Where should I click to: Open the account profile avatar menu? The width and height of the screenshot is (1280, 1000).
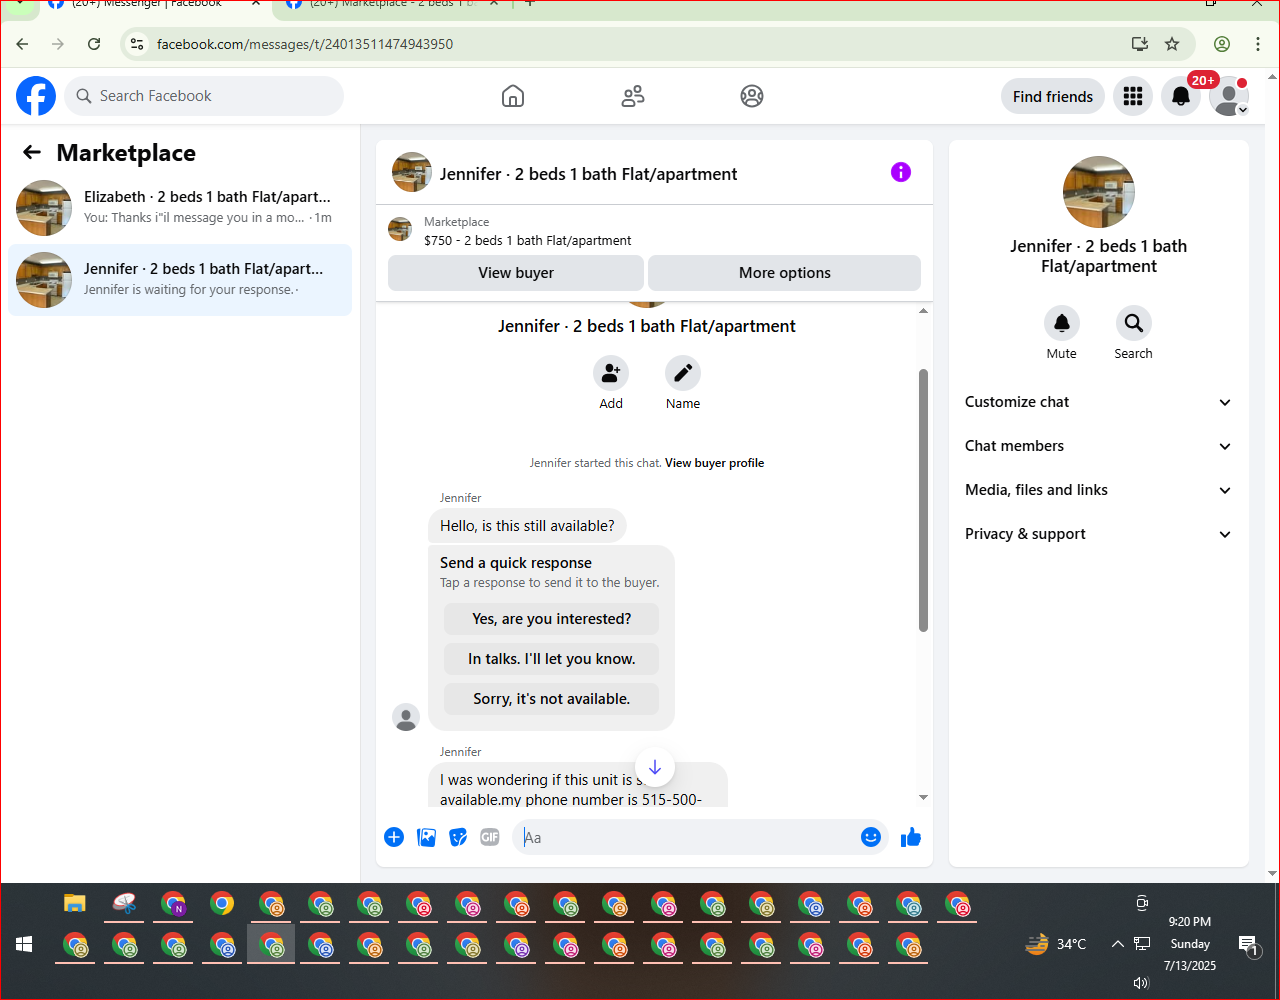[1229, 96]
